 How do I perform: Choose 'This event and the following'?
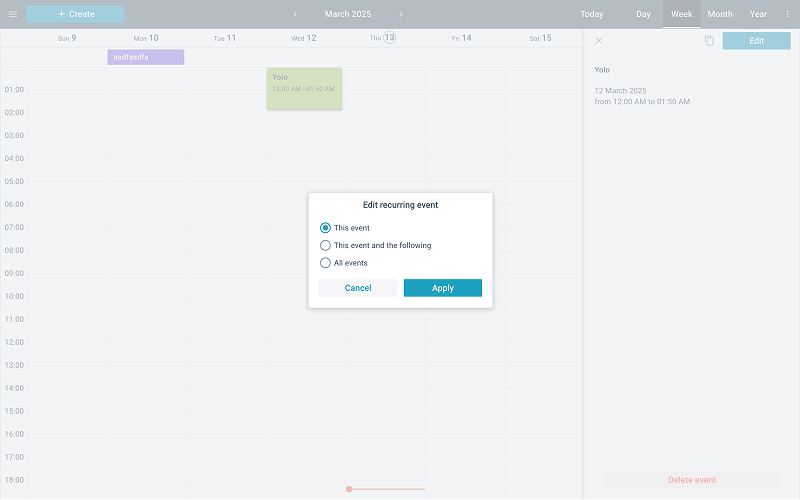[x=325, y=245]
